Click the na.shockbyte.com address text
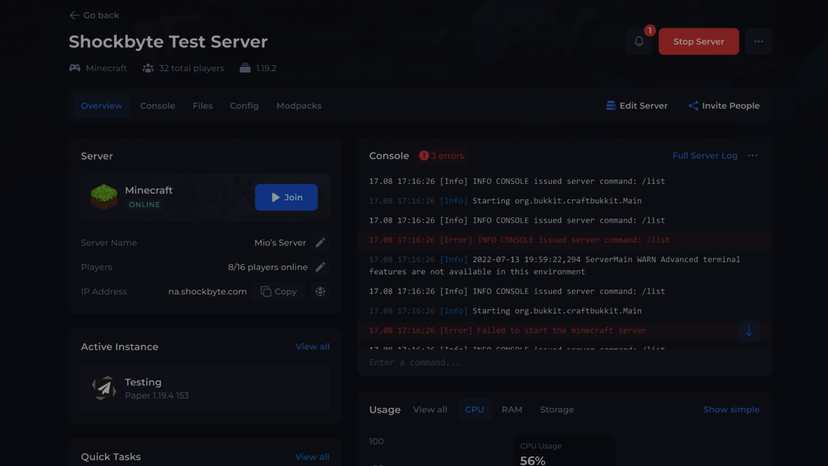This screenshot has height=466, width=828. point(208,292)
